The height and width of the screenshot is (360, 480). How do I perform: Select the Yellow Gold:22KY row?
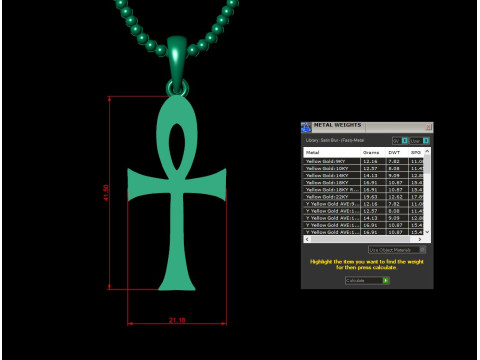(x=363, y=197)
